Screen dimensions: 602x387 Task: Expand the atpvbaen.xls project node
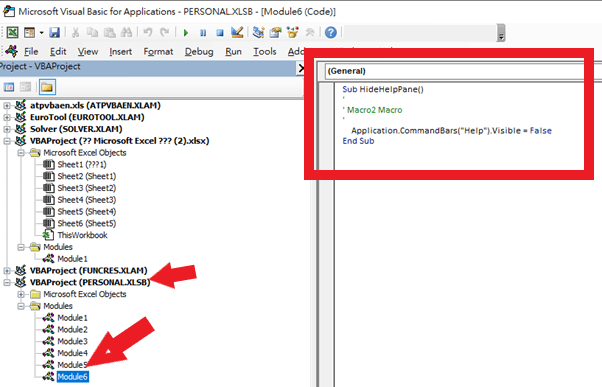coord(7,105)
